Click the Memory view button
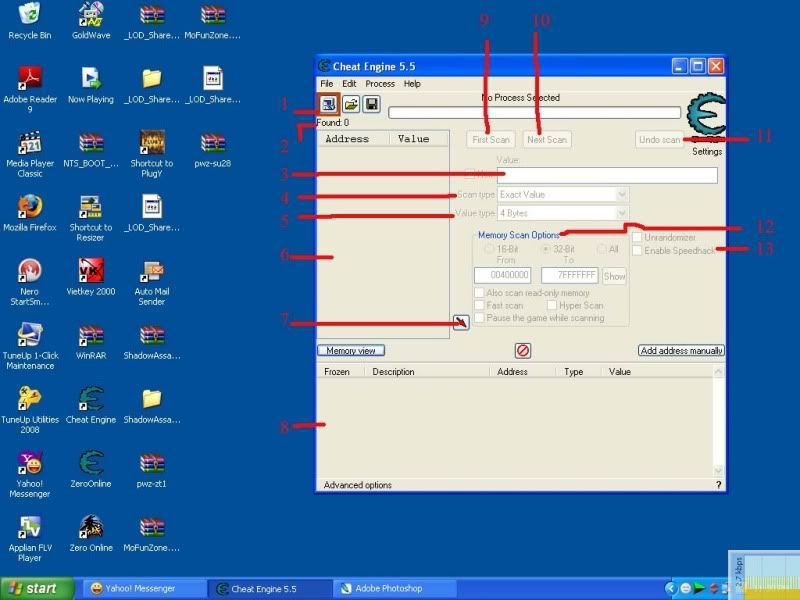This screenshot has width=800, height=600. 351,351
